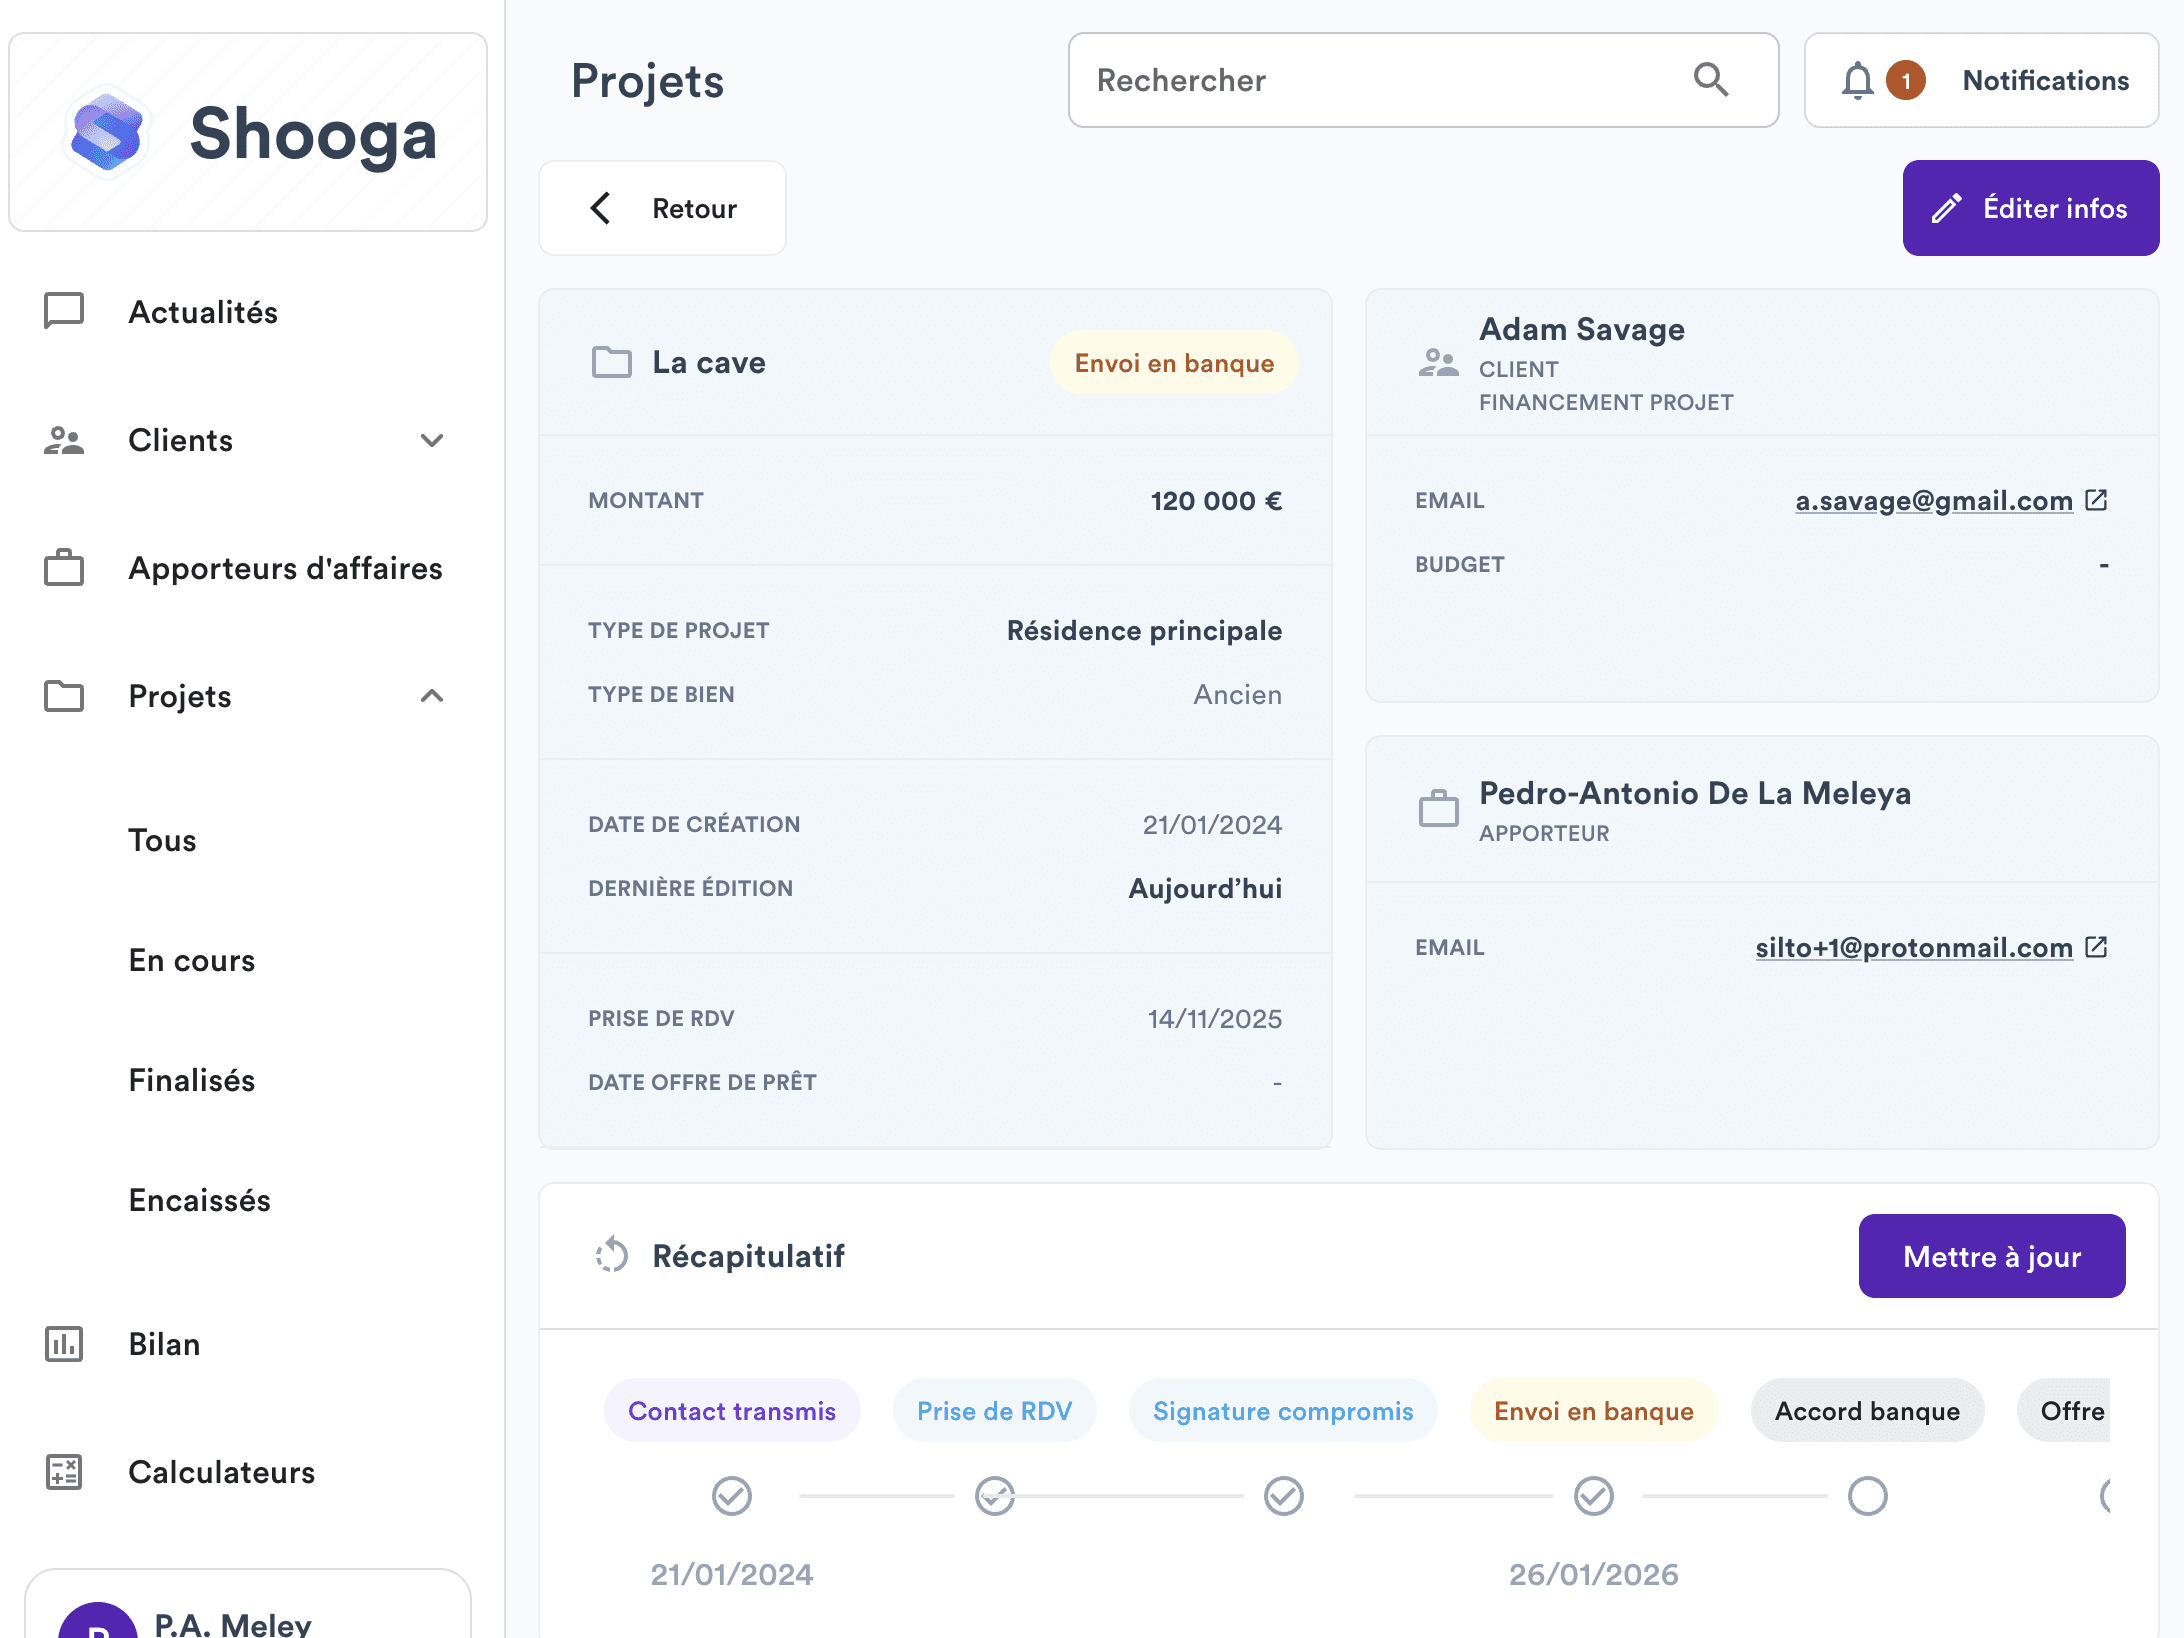Click the Éditer infos button
Viewport: 2184px width, 1638px height.
pos(2030,208)
